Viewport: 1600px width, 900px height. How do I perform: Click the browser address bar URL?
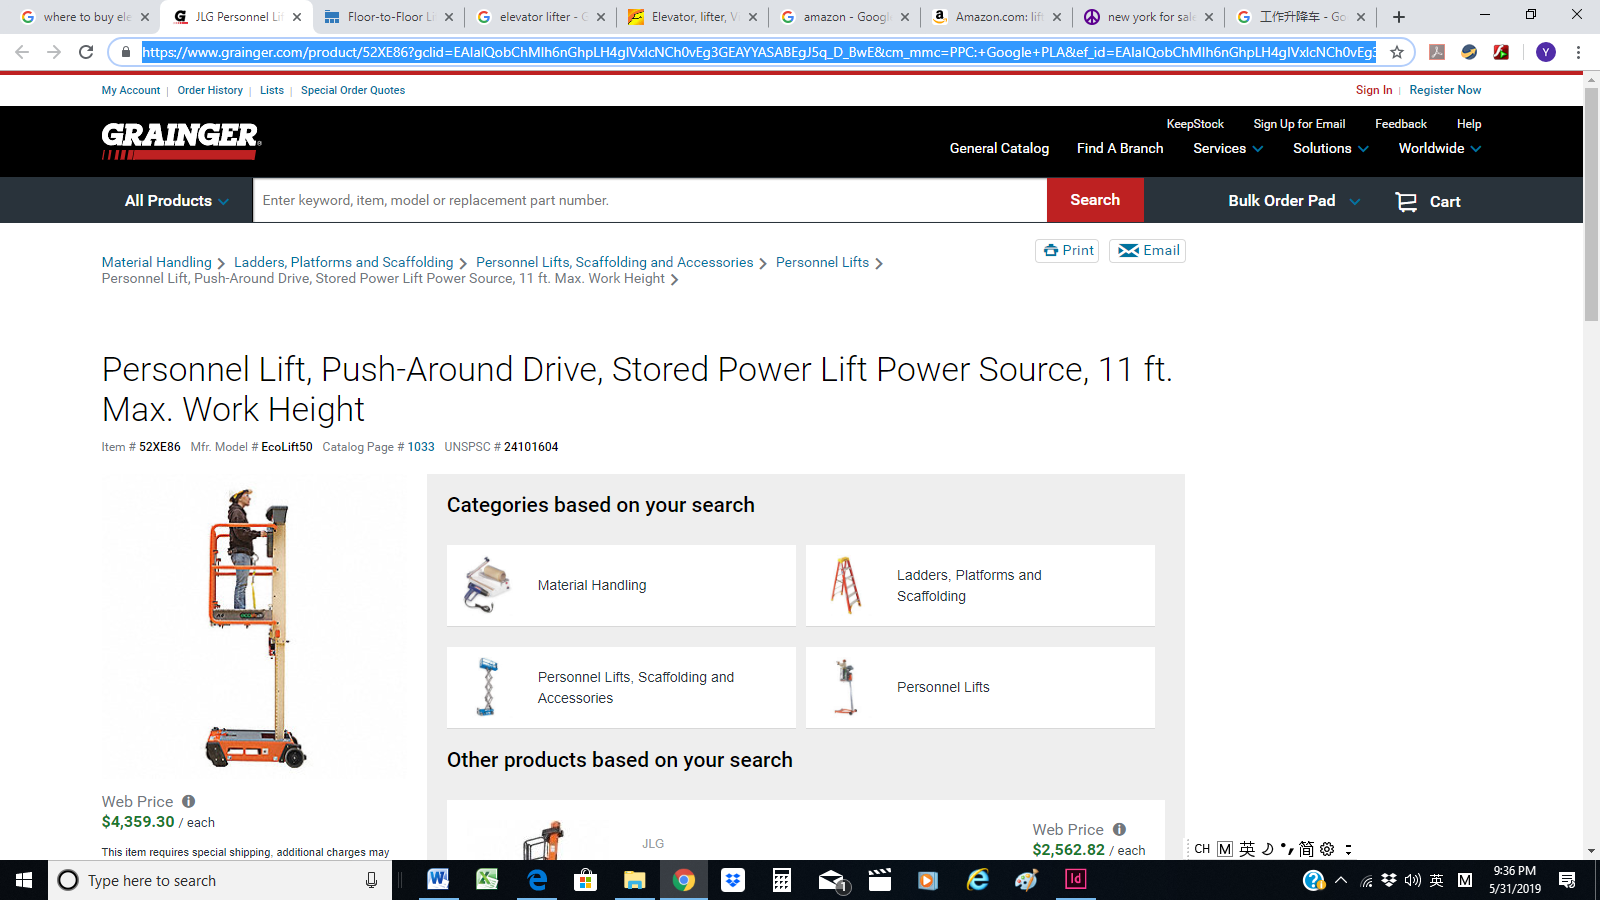[759, 52]
